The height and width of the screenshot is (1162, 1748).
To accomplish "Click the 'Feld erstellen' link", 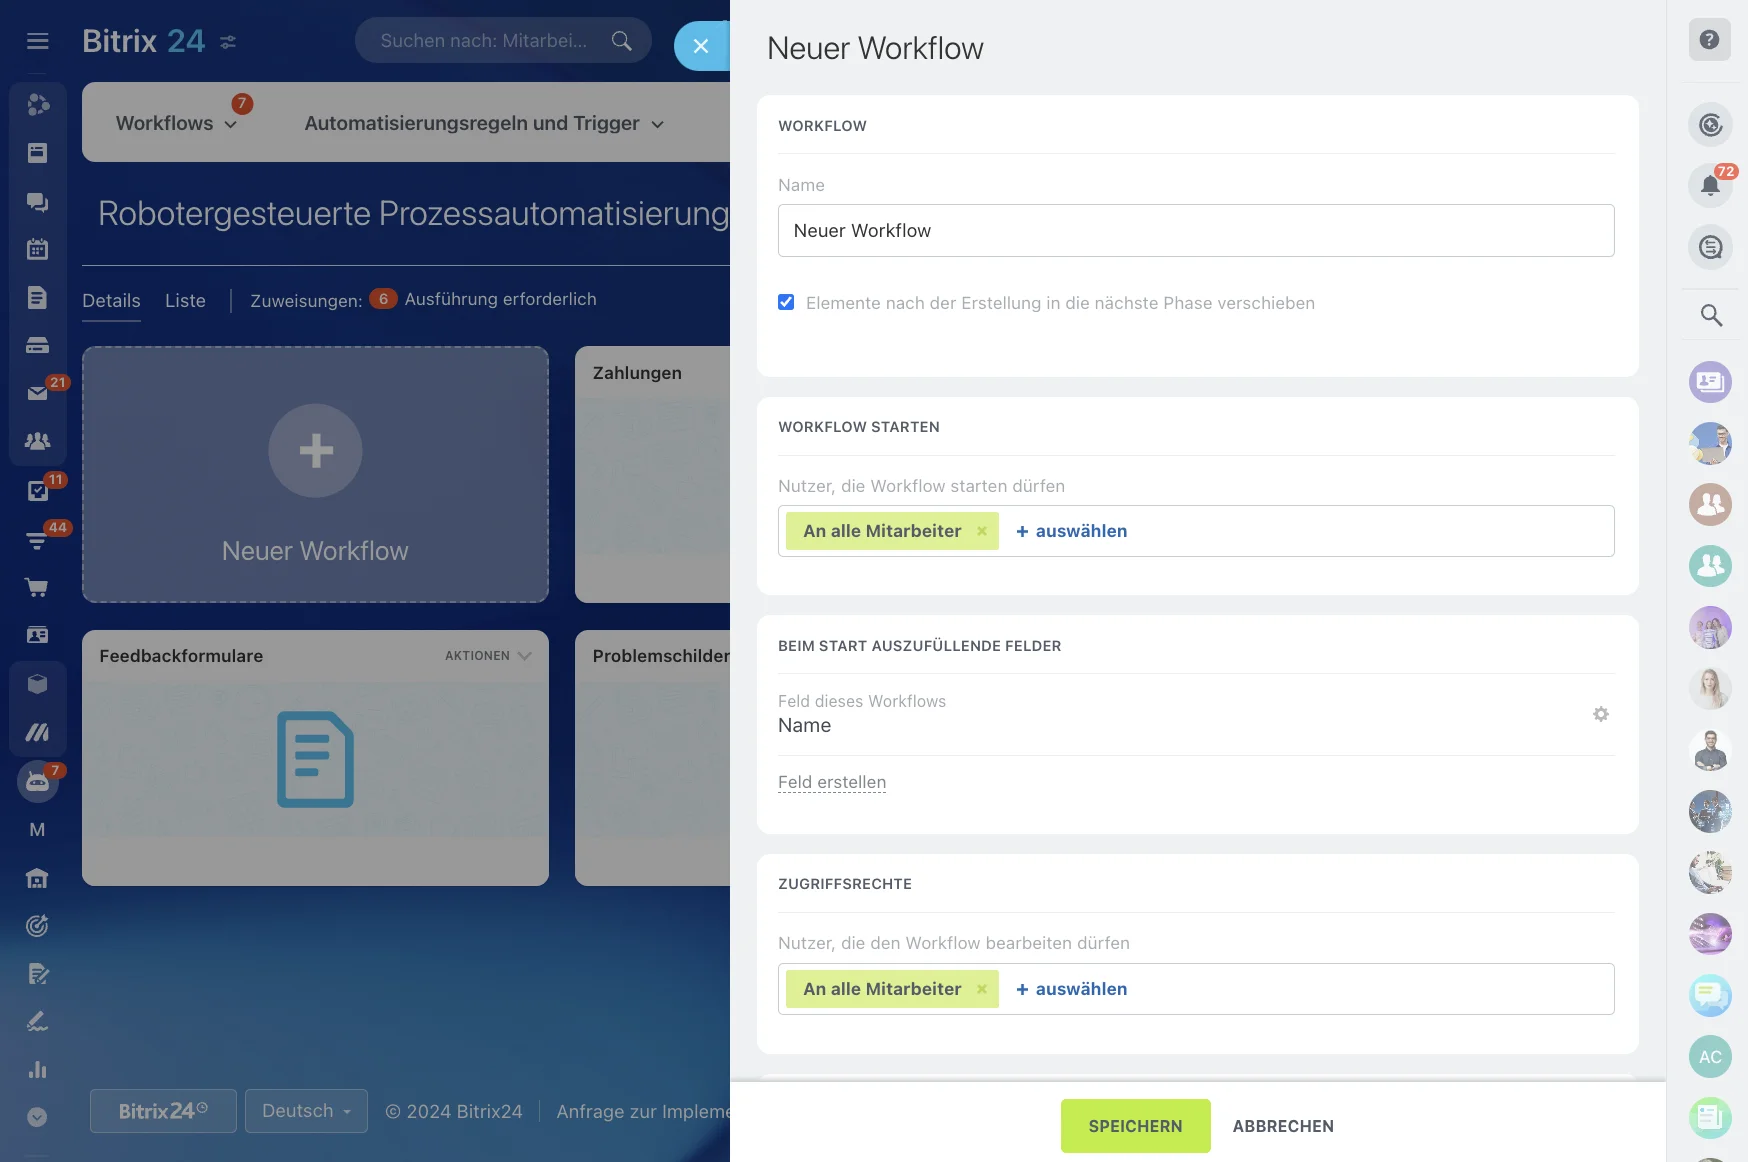I will click(832, 782).
